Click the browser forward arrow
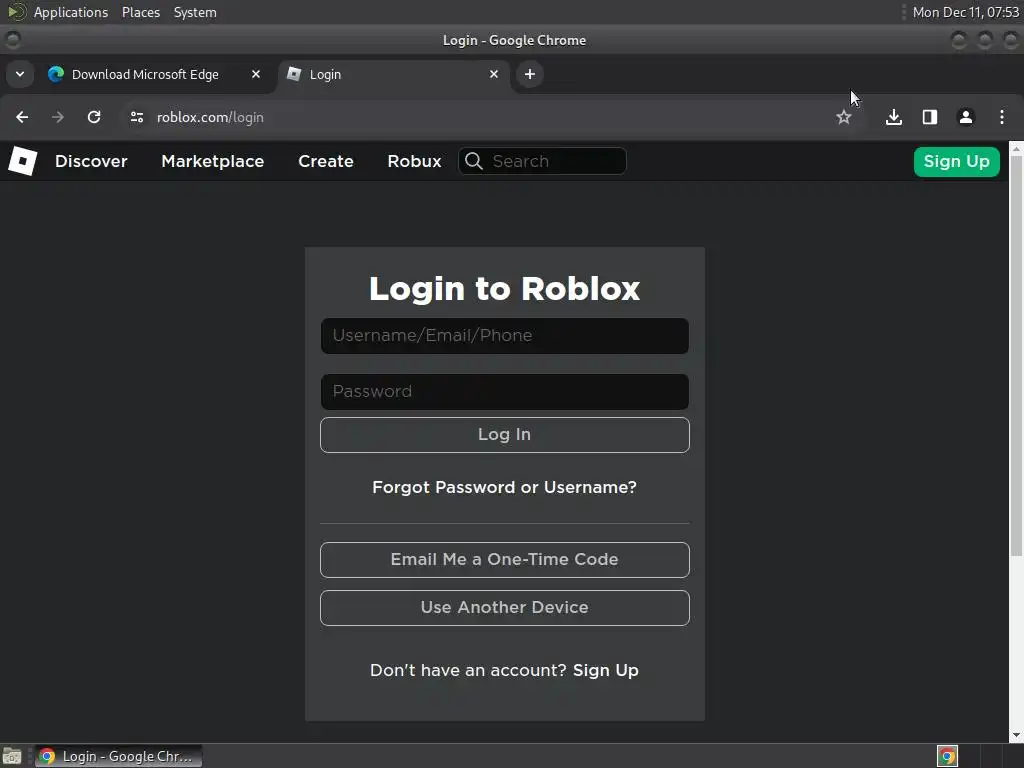 pyautogui.click(x=58, y=117)
